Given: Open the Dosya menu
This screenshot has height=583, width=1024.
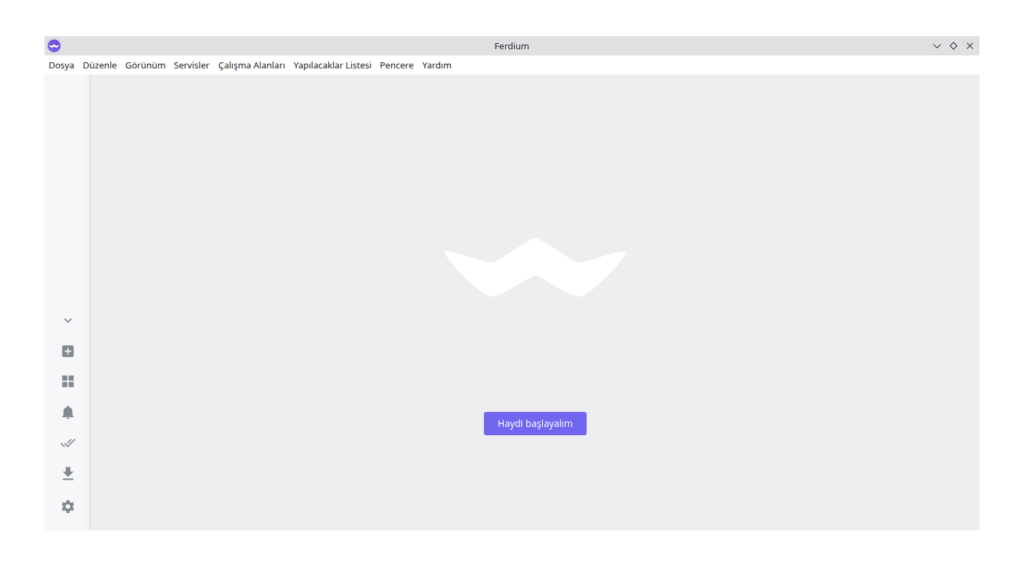Looking at the screenshot, I should coord(61,65).
